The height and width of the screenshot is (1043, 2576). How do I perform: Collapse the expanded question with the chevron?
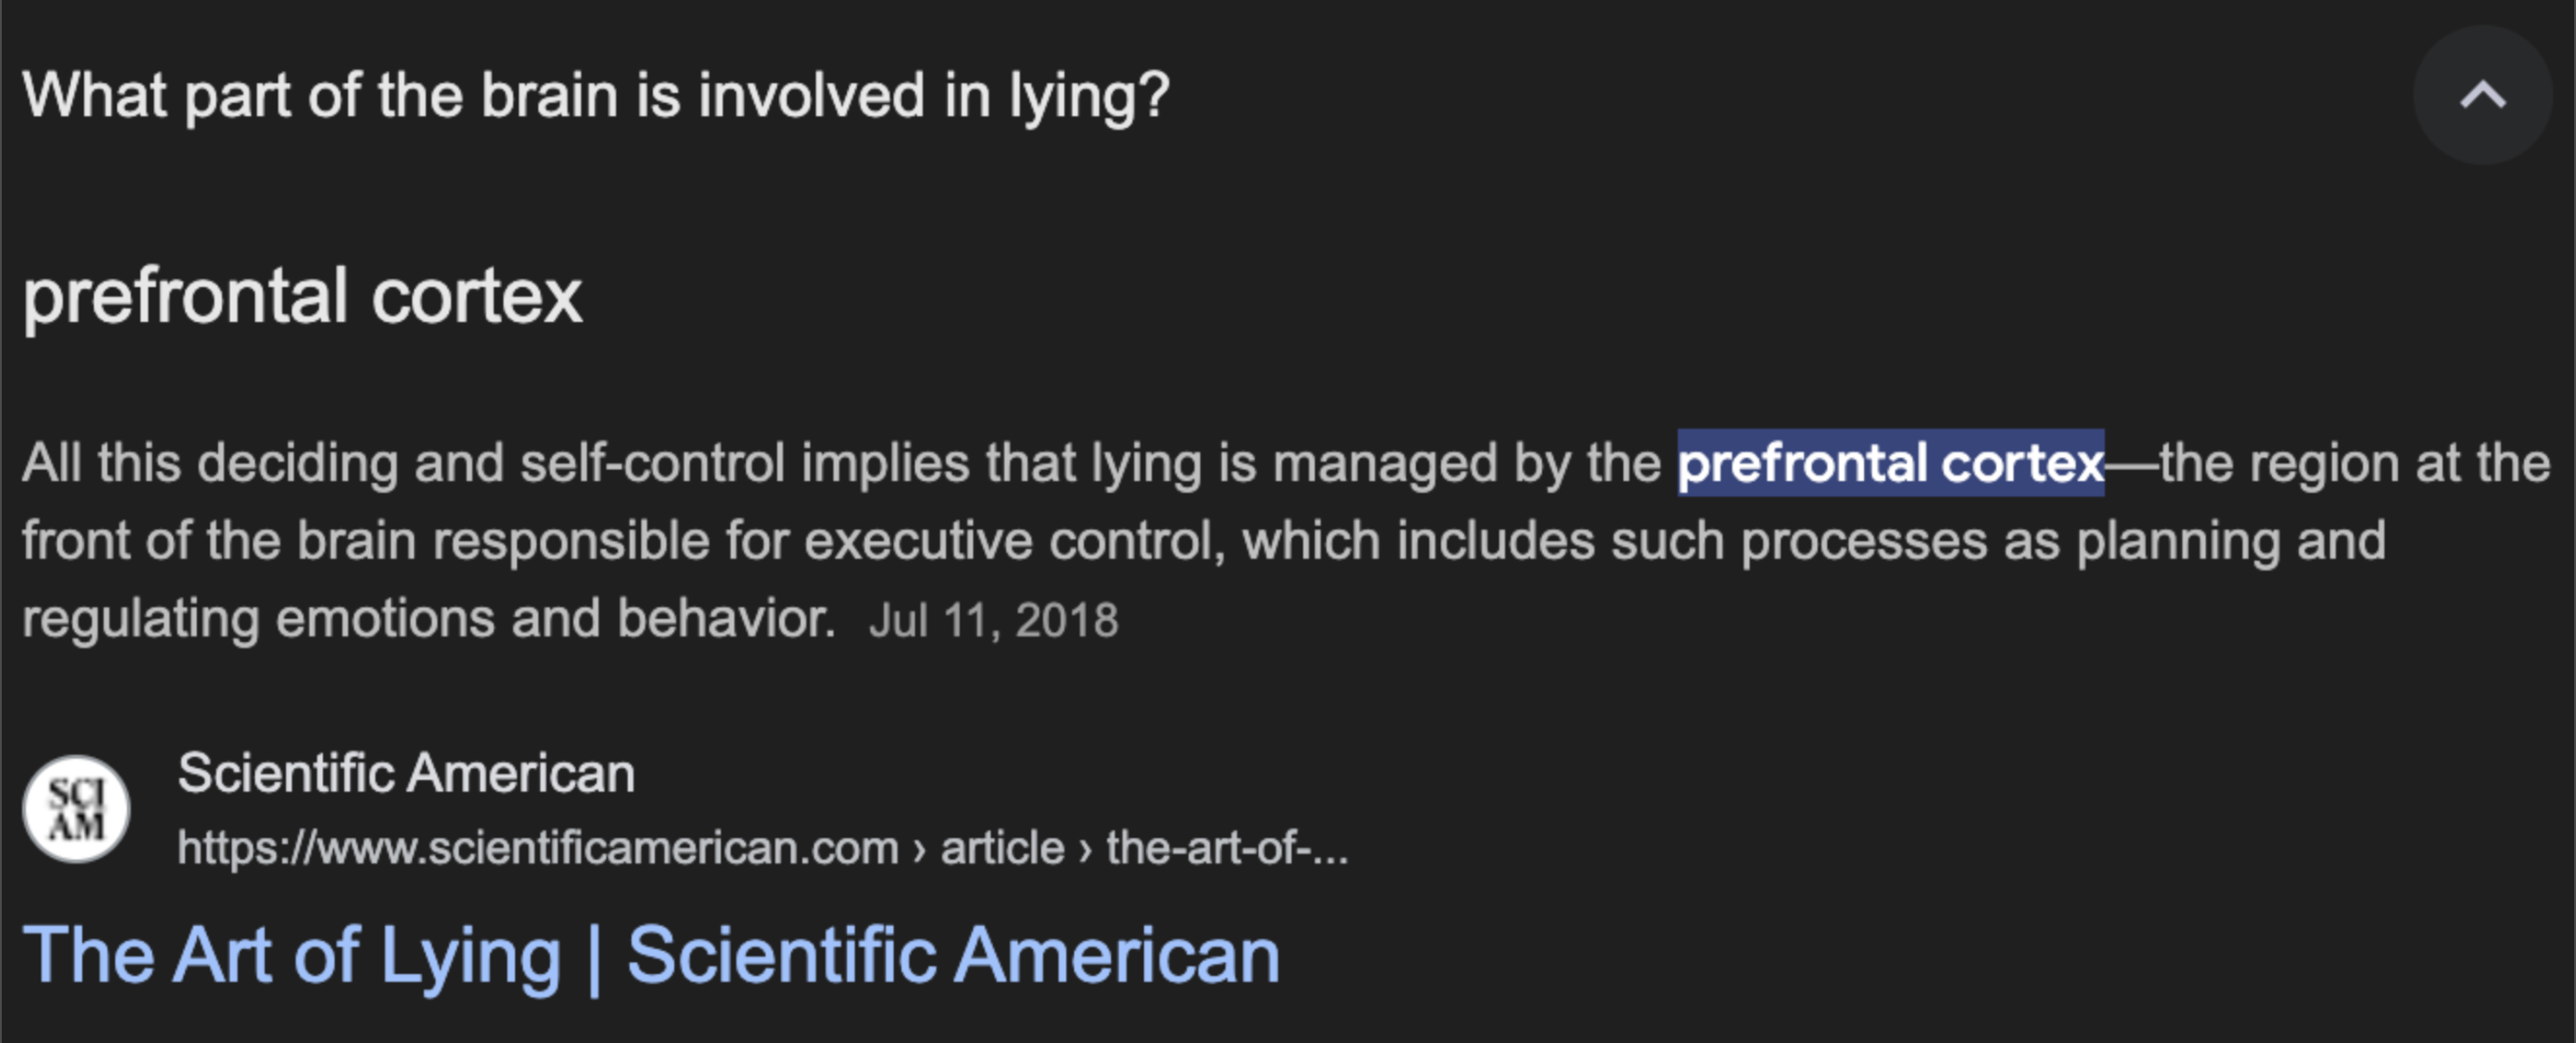2481,96
